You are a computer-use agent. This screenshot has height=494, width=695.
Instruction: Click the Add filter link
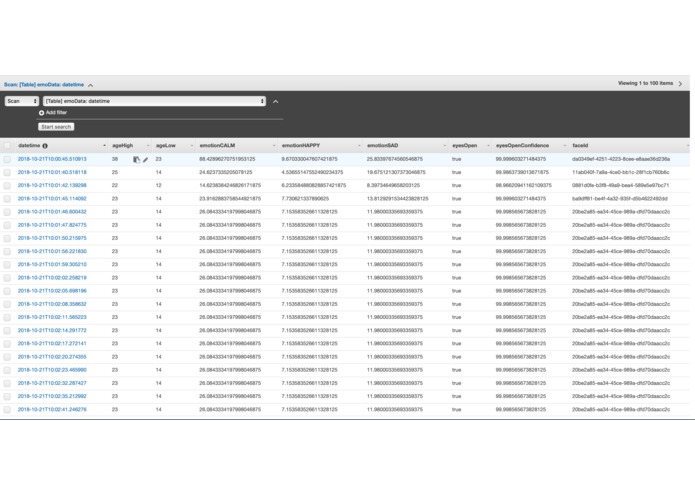[56, 113]
